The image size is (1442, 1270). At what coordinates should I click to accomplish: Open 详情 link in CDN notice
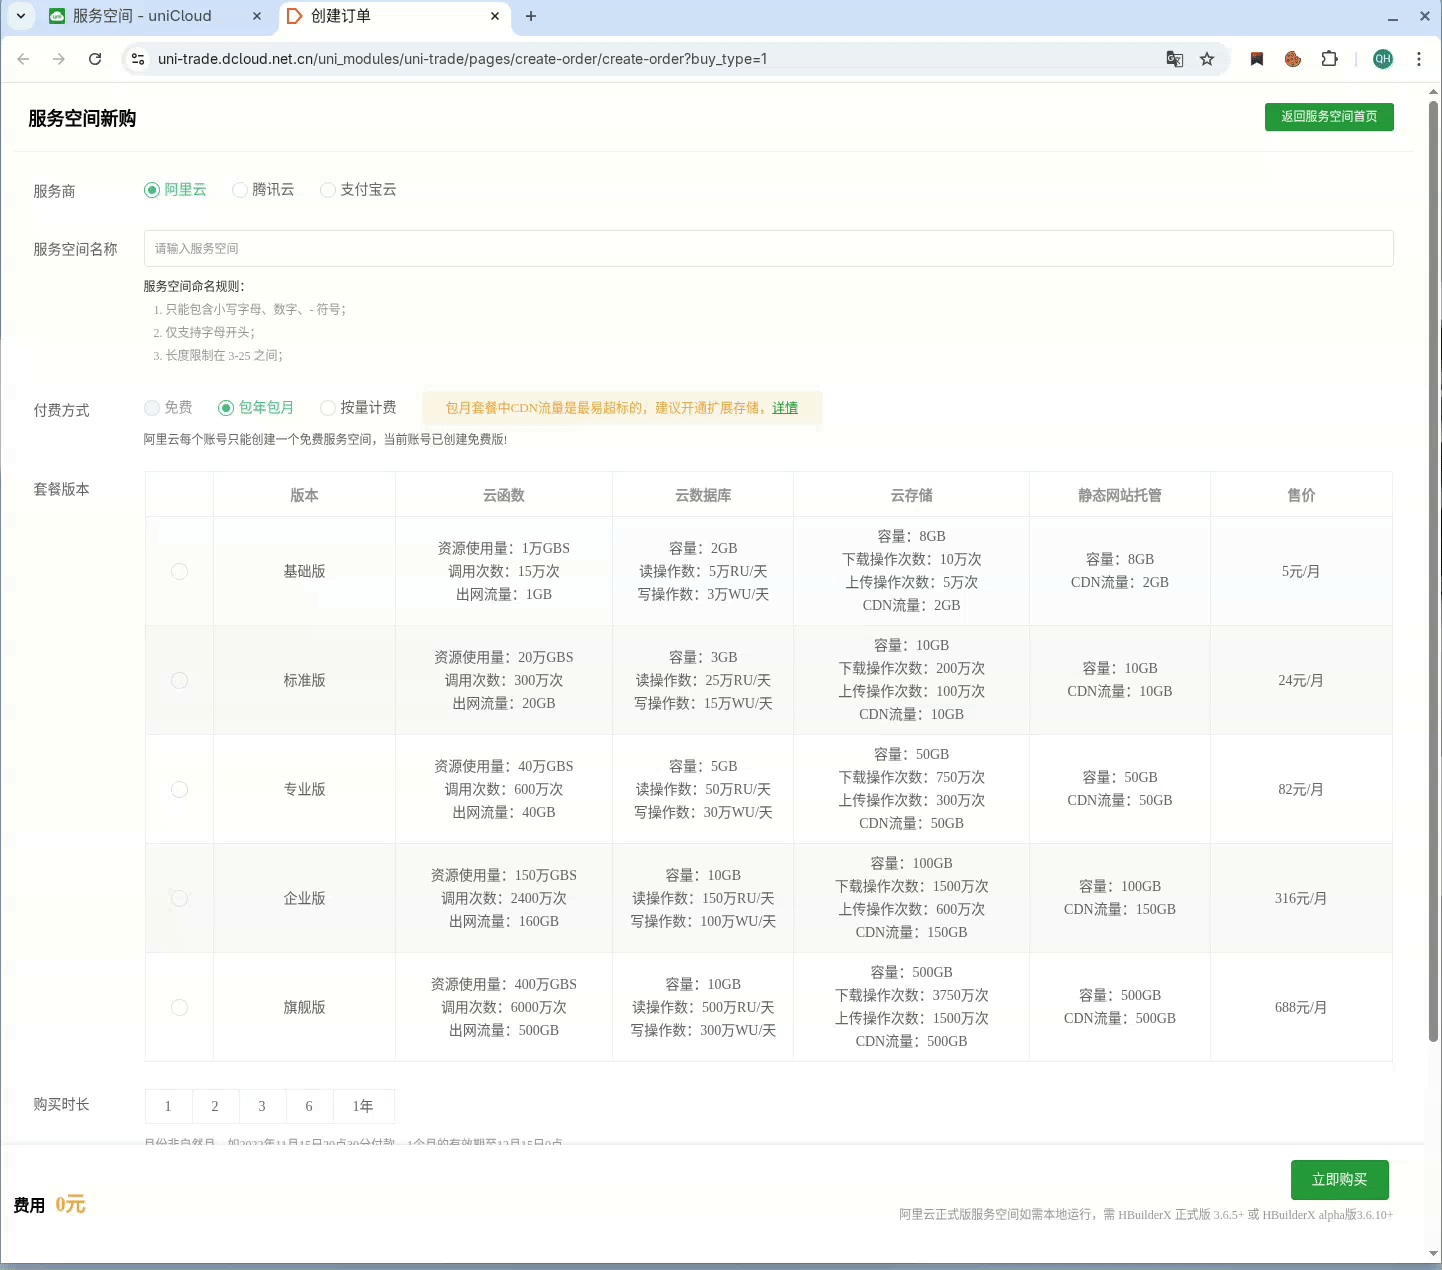785,408
